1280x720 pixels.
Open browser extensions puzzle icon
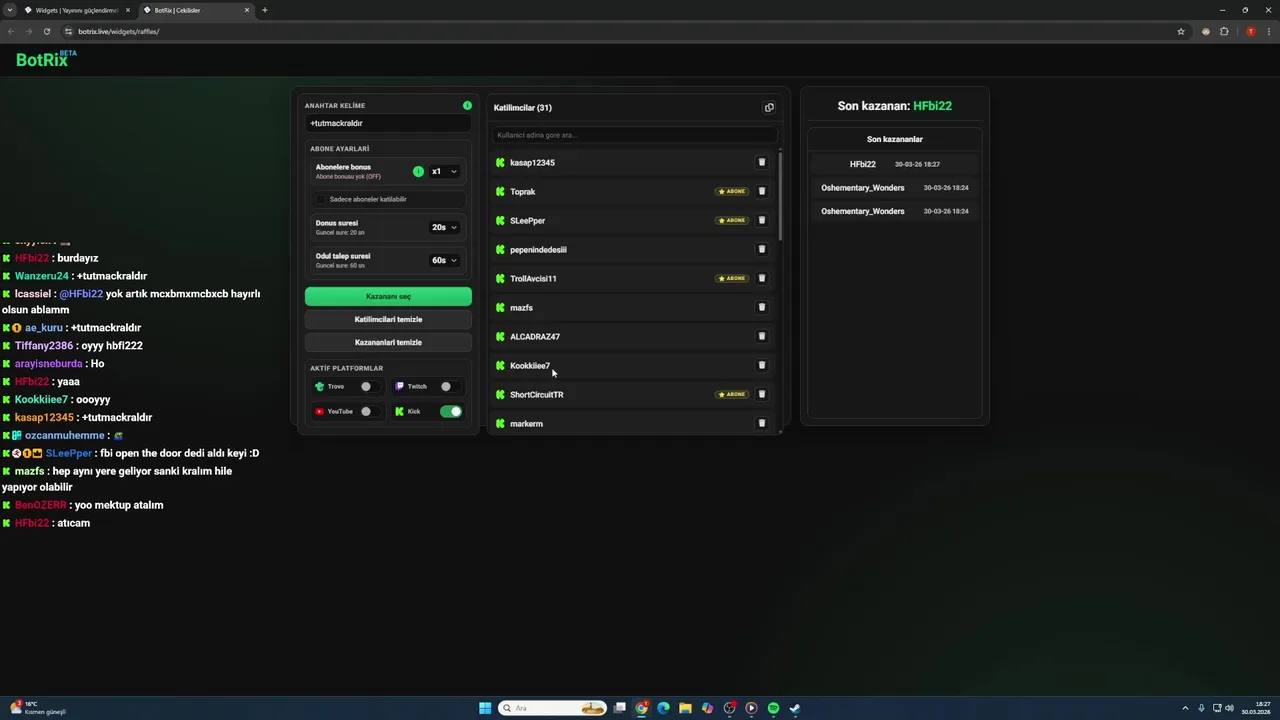[x=1224, y=31]
